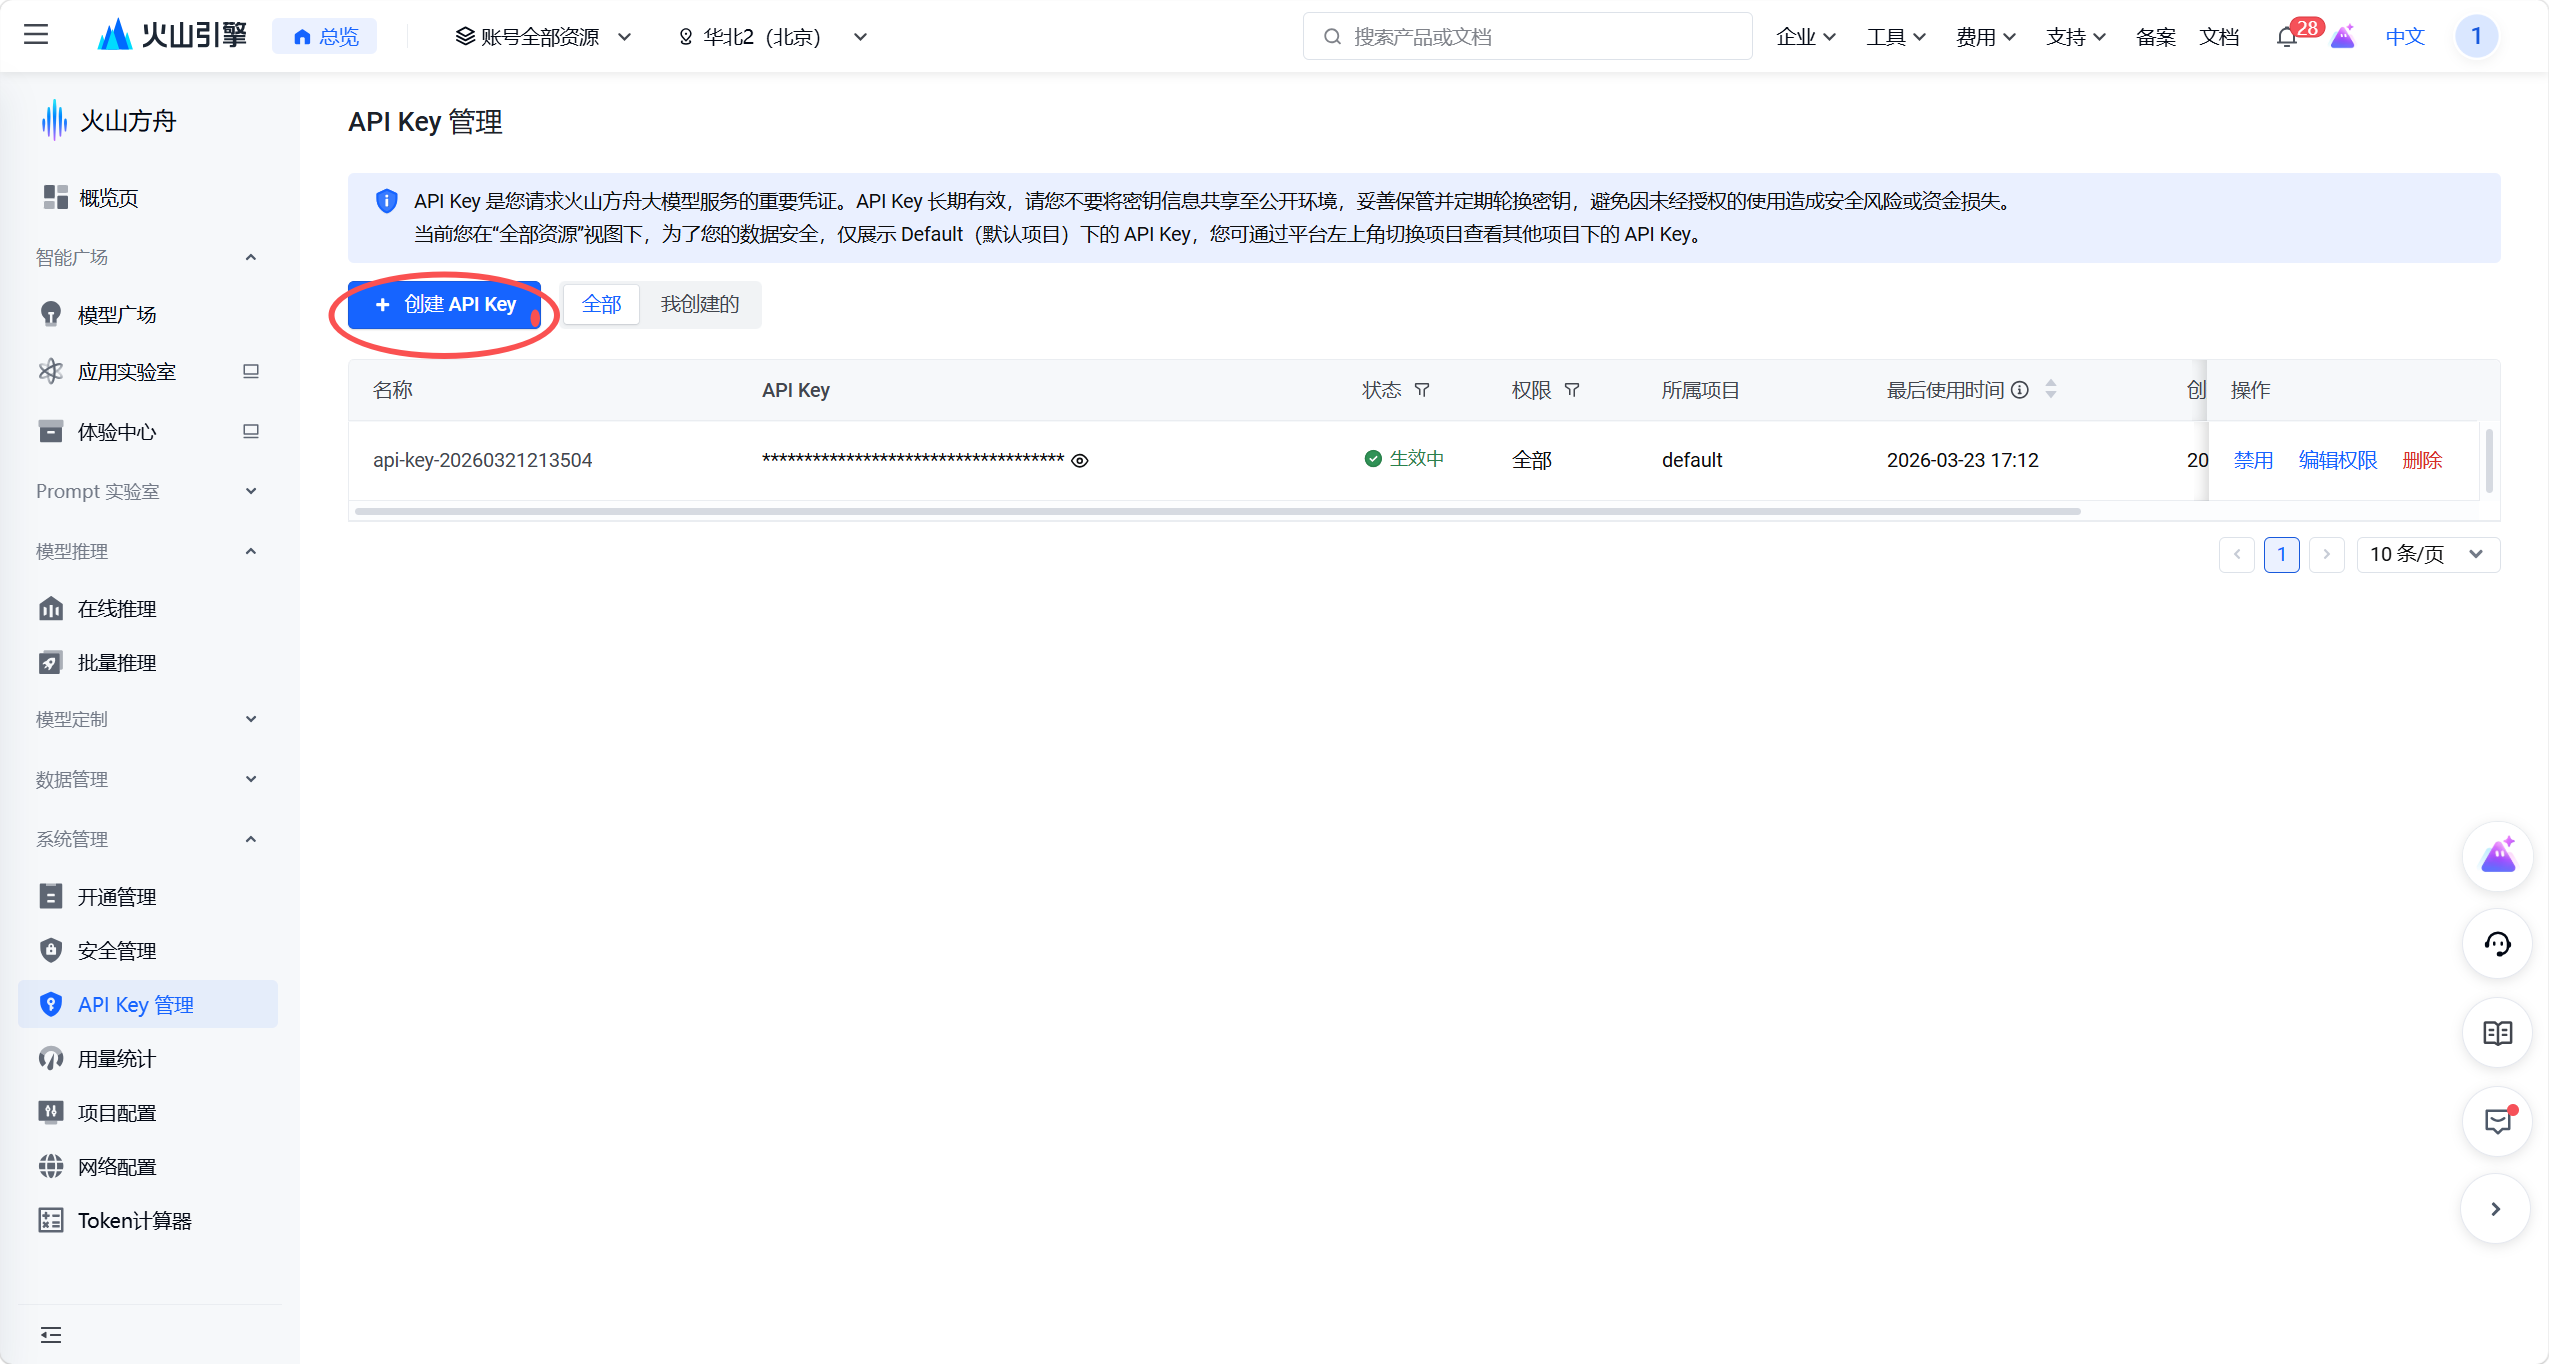
Task: Click the 火山引擎 logo
Action: pos(172,36)
